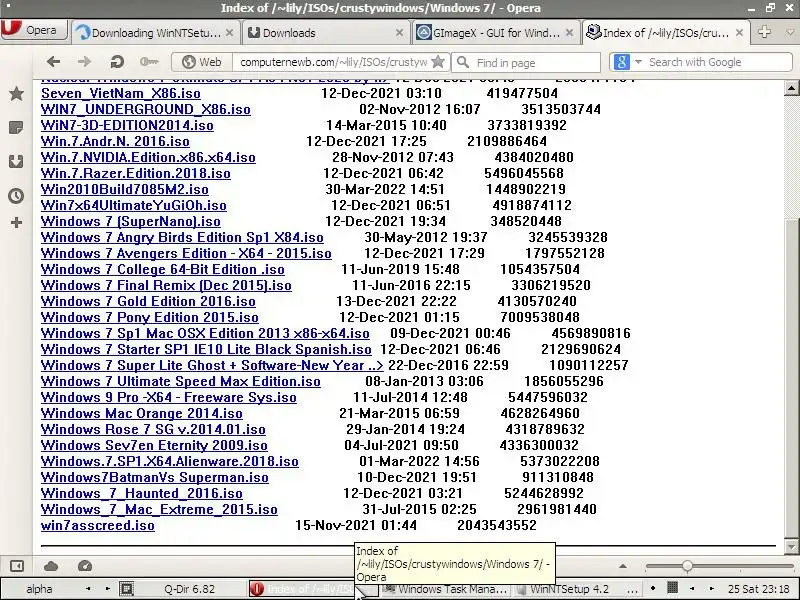This screenshot has width=800, height=600.
Task: Open the History clock panel in sidebar
Action: [16, 196]
